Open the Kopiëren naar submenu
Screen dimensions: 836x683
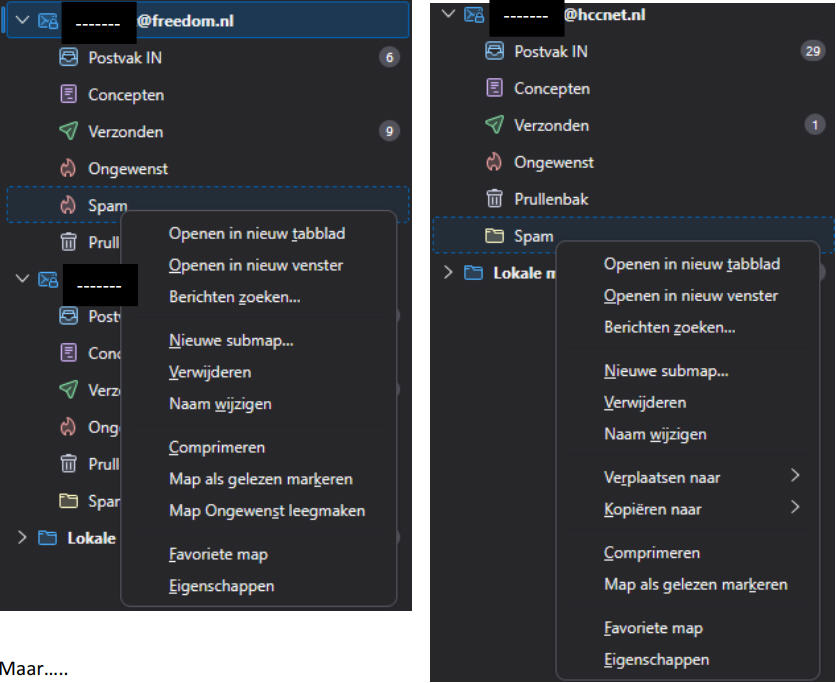click(x=700, y=509)
